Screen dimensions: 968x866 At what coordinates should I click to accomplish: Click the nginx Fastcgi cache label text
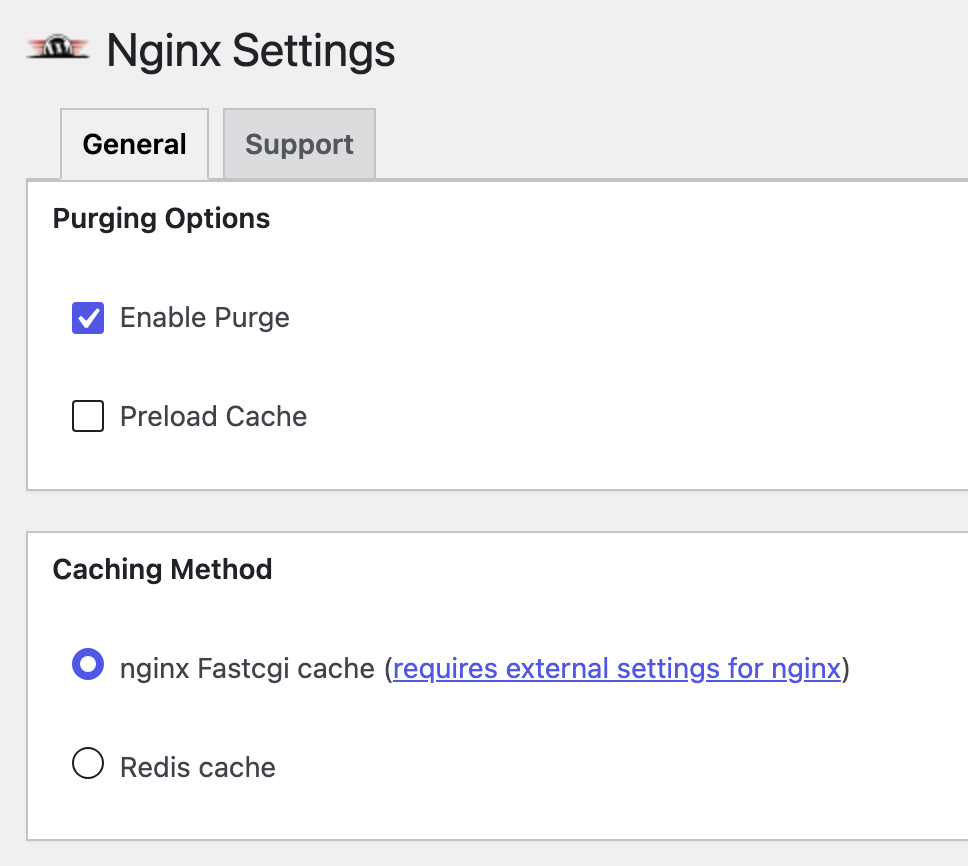(x=247, y=669)
